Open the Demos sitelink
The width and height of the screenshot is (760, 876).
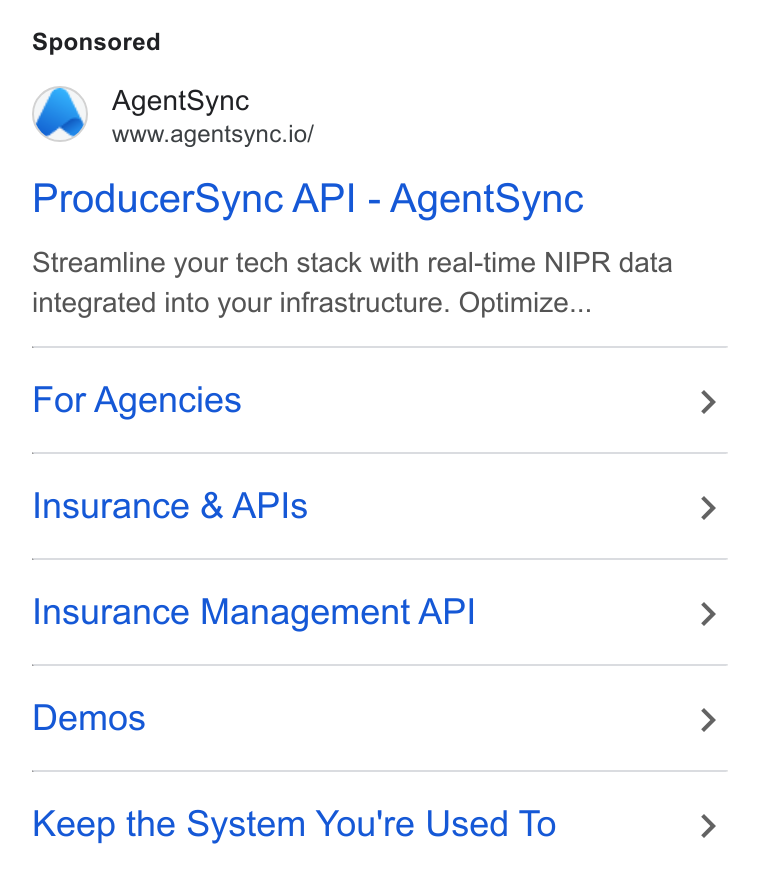89,718
